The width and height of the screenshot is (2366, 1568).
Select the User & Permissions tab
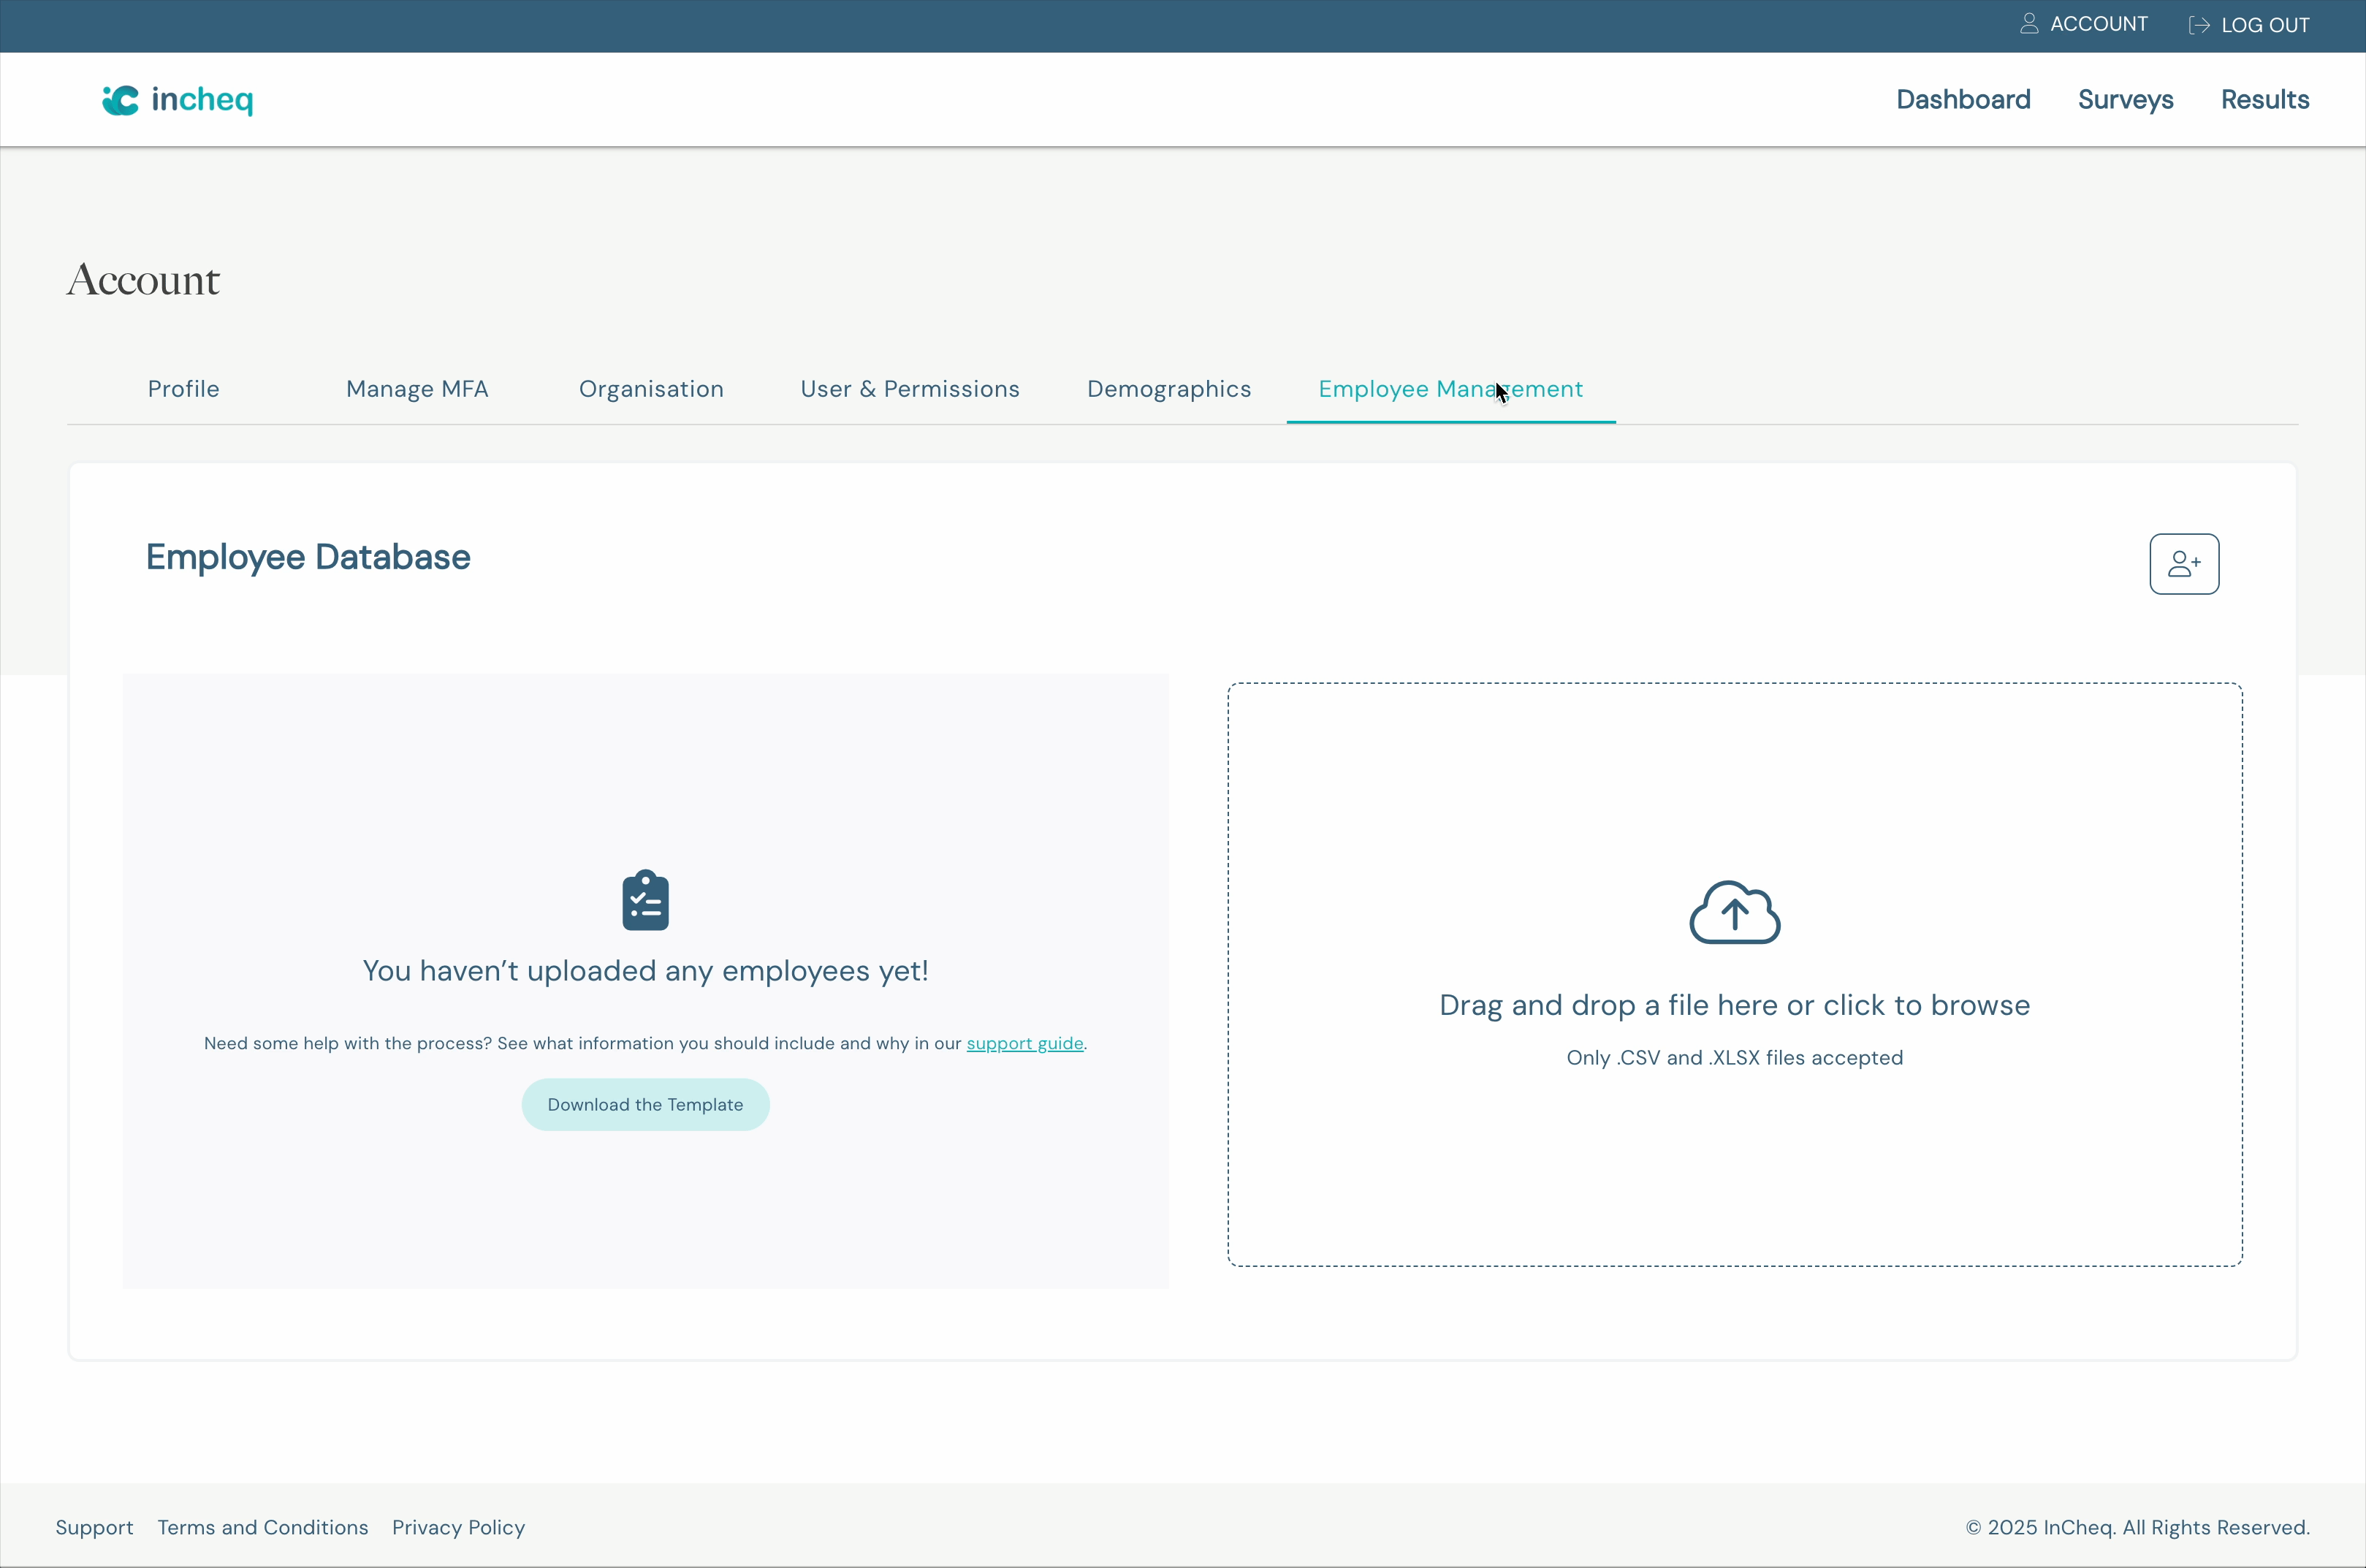pos(910,389)
